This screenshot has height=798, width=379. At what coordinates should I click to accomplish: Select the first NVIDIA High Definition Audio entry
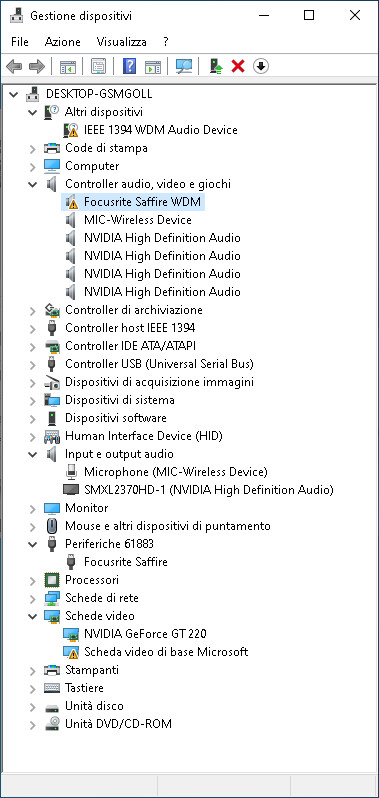point(162,238)
